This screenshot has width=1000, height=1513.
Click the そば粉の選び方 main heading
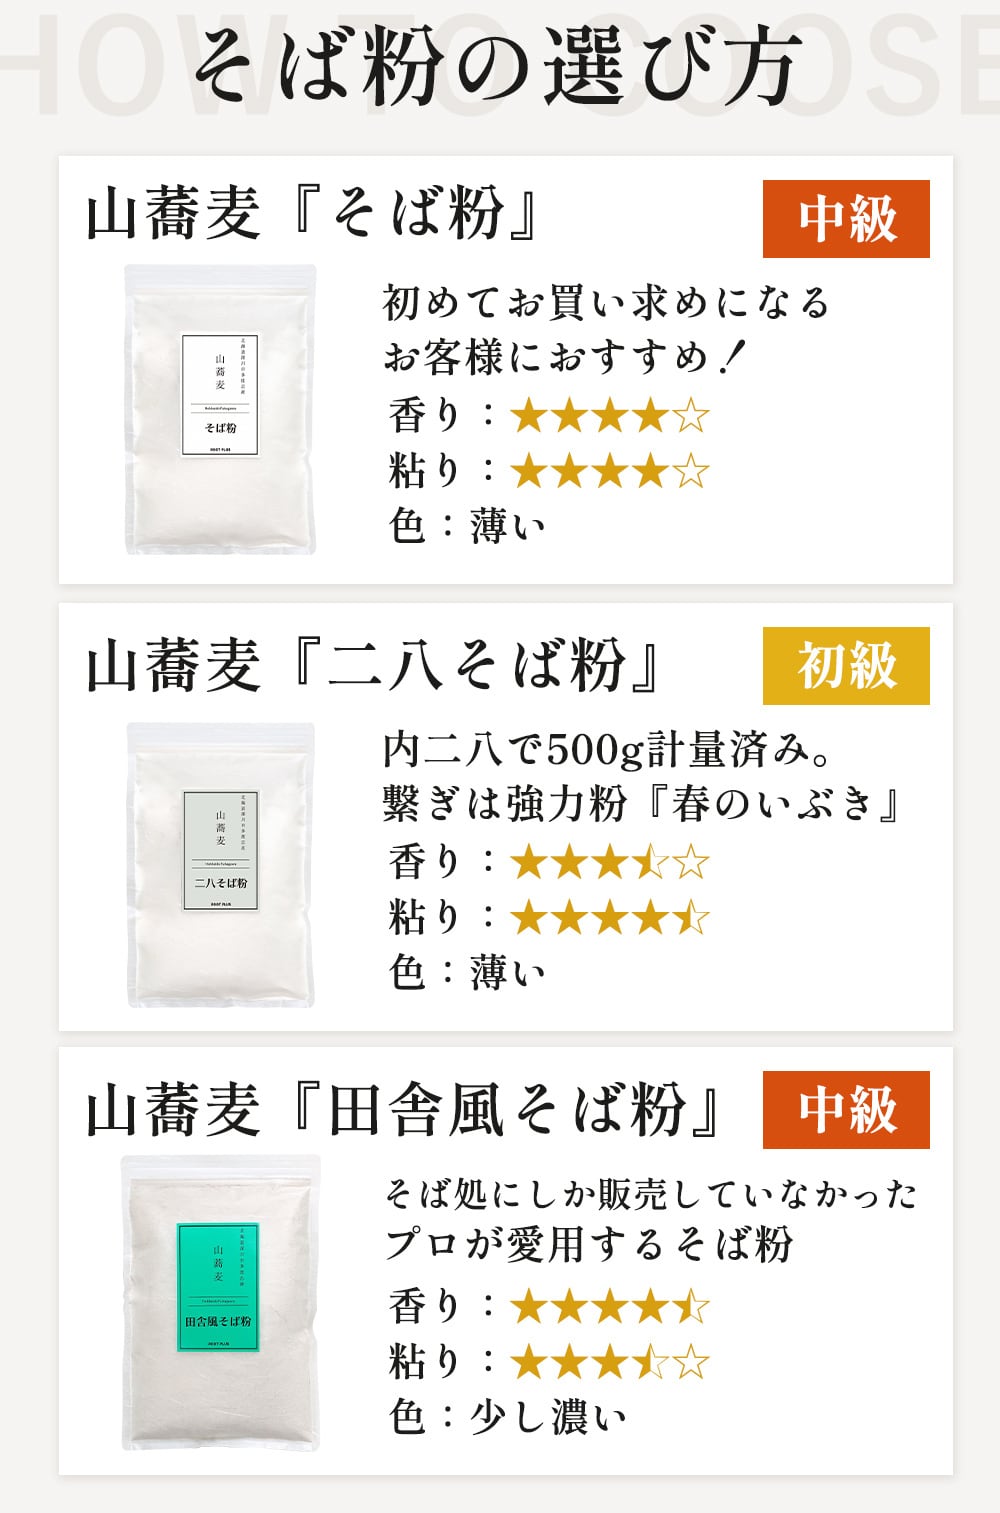point(497,68)
